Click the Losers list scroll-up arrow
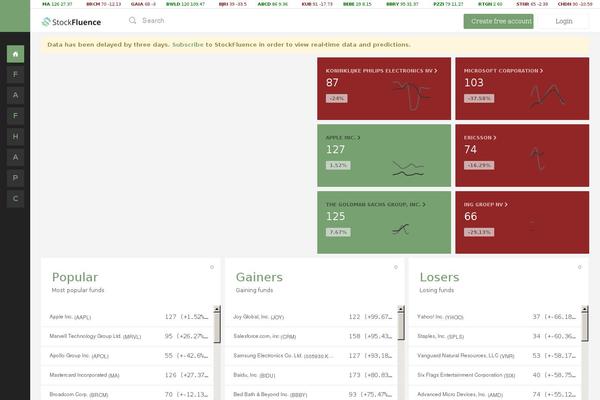This screenshot has height=400, width=600. (585, 309)
